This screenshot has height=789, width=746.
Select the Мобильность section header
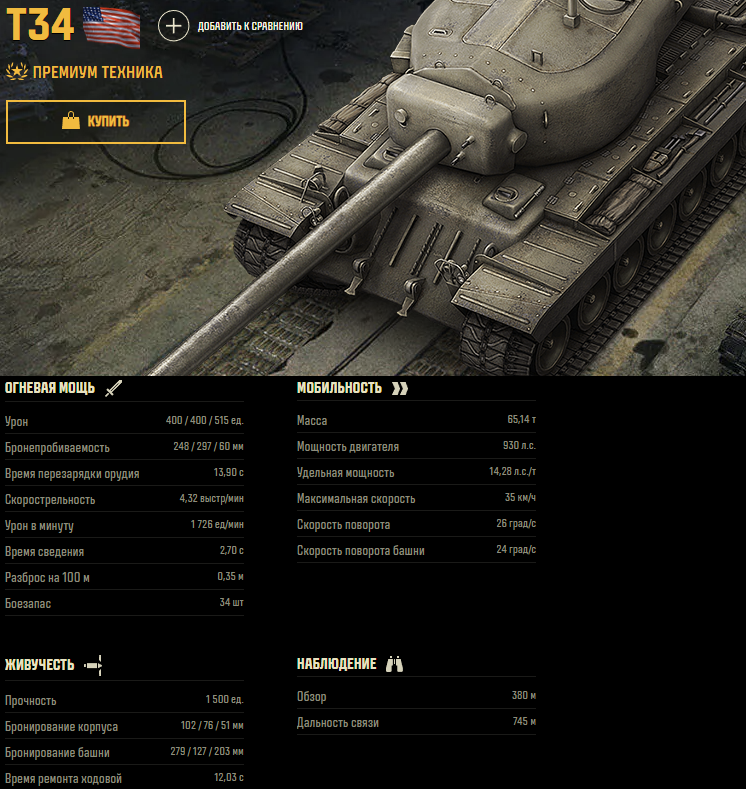(x=340, y=388)
